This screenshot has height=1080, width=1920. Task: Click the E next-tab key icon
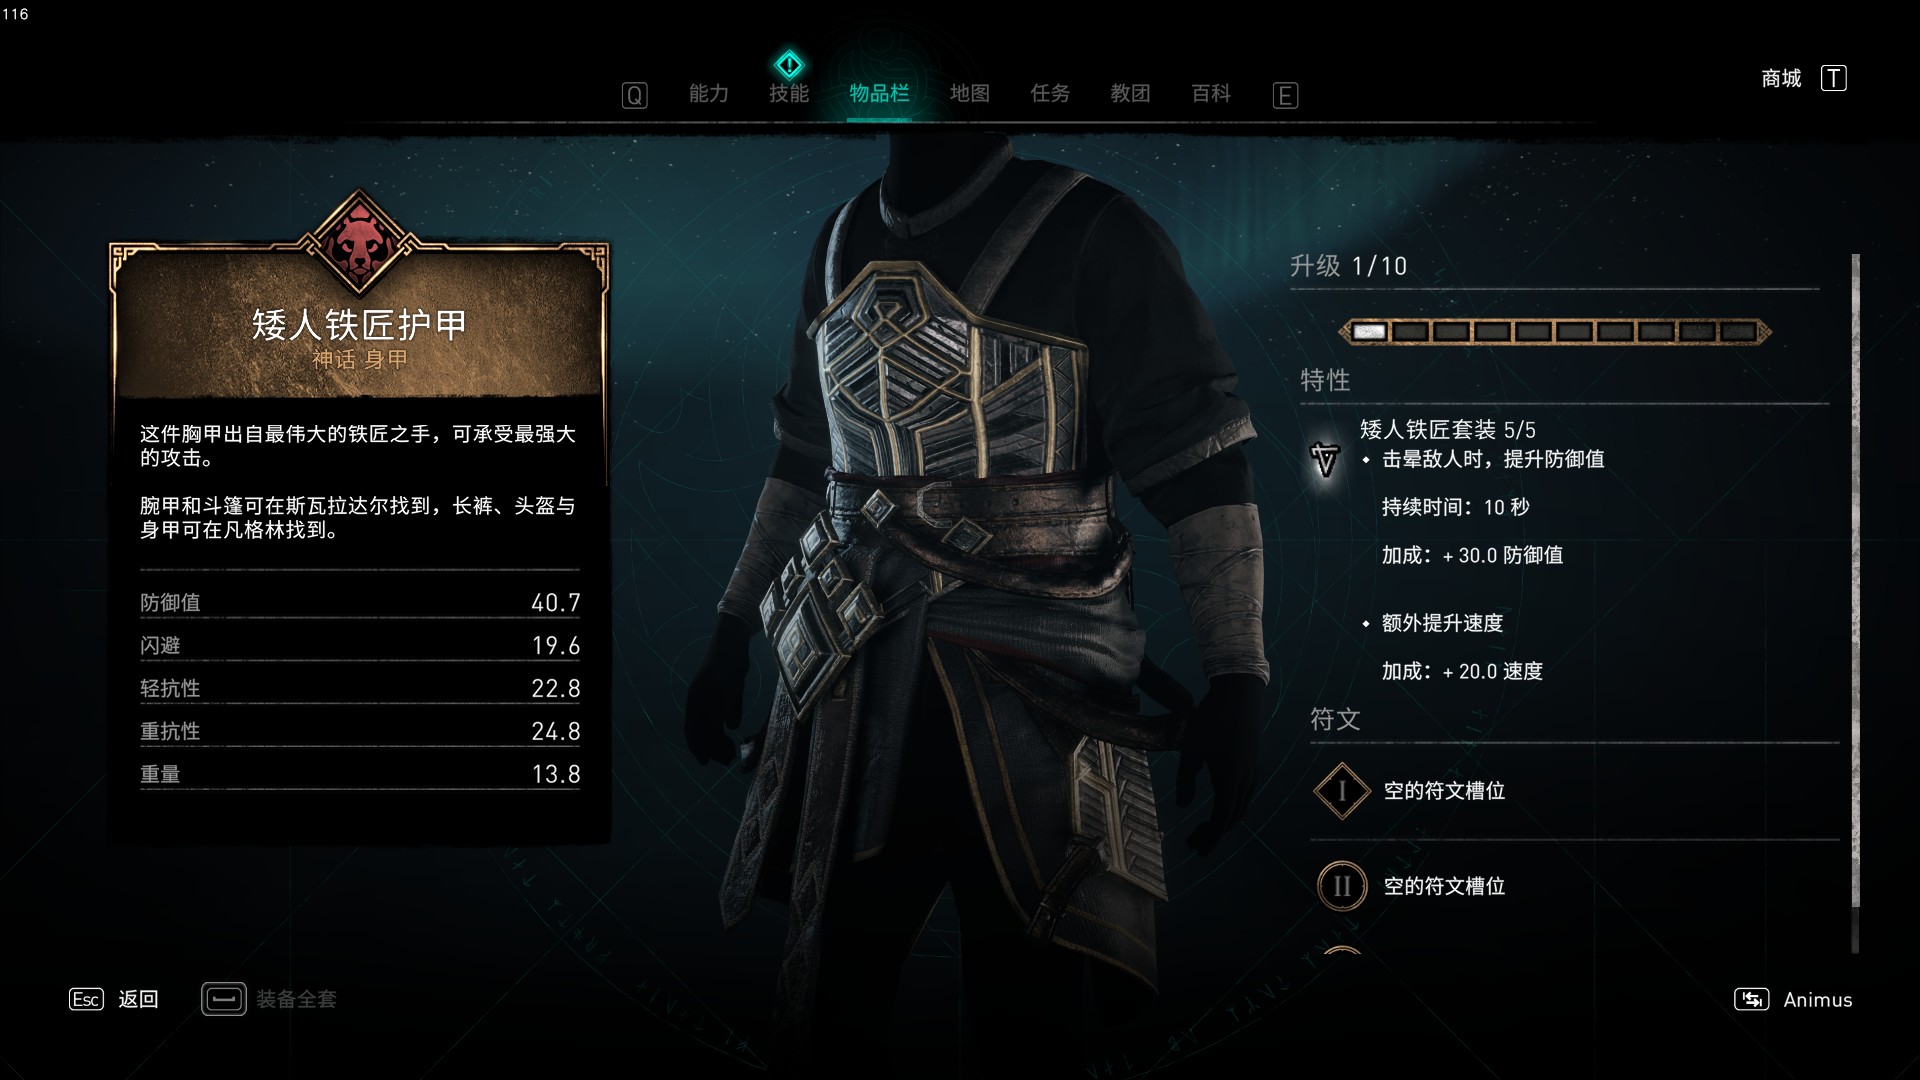[1285, 95]
